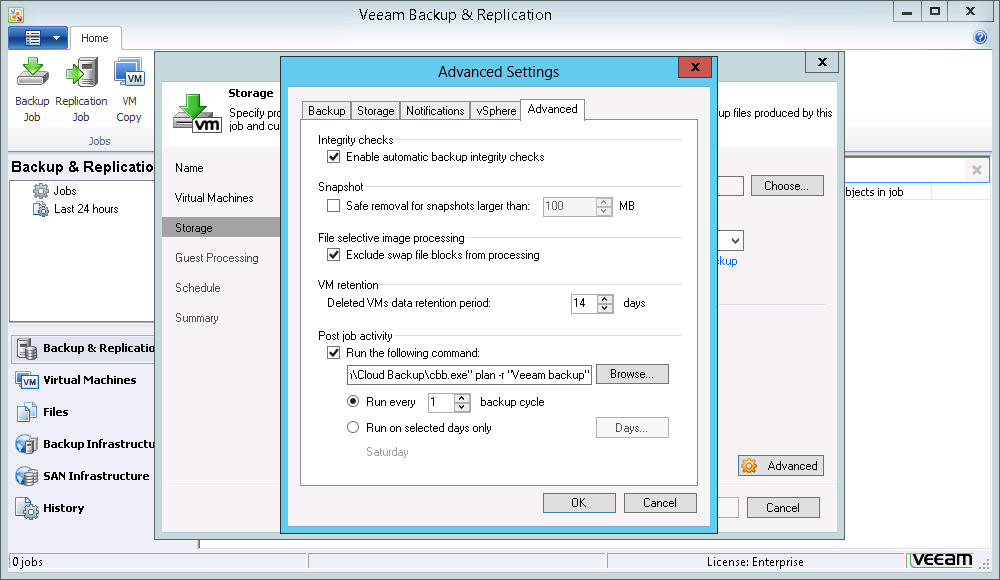Select the Jobs gear icon in tree

pos(41,190)
